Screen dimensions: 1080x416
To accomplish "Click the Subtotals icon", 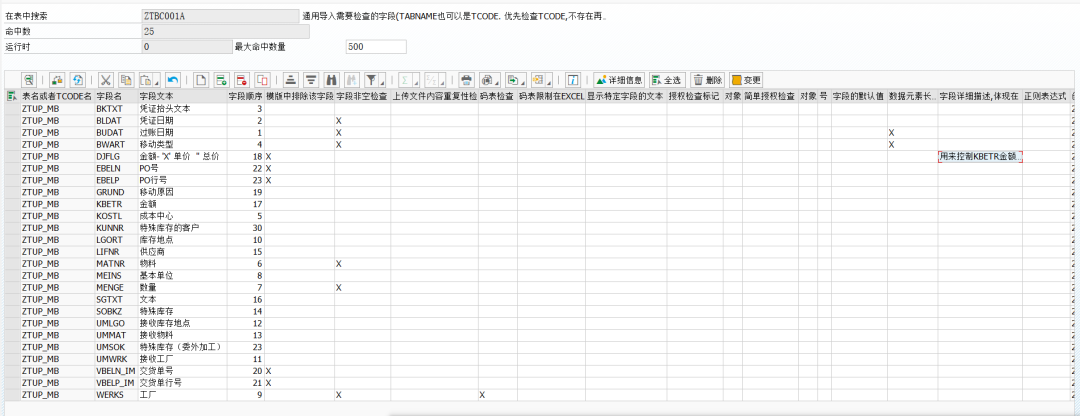I will tap(435, 79).
